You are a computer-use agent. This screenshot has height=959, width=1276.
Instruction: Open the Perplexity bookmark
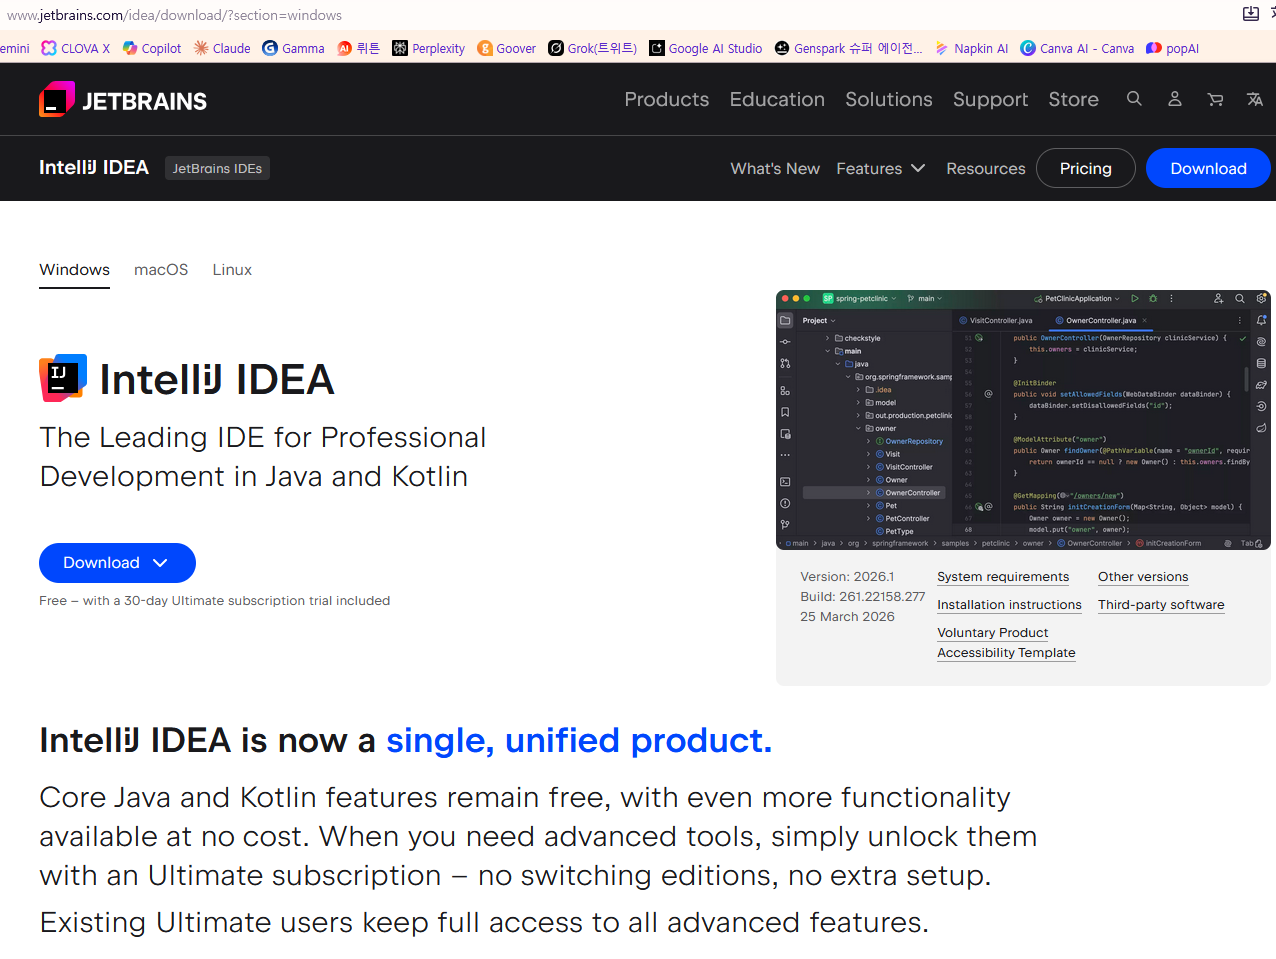click(x=429, y=48)
